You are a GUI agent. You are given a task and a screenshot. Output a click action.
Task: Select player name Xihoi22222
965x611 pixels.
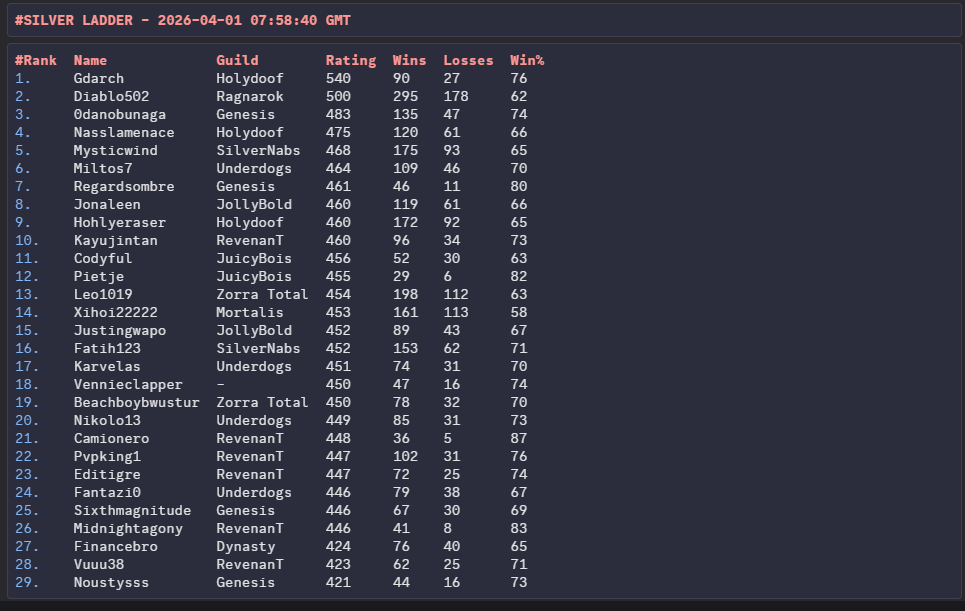115,312
